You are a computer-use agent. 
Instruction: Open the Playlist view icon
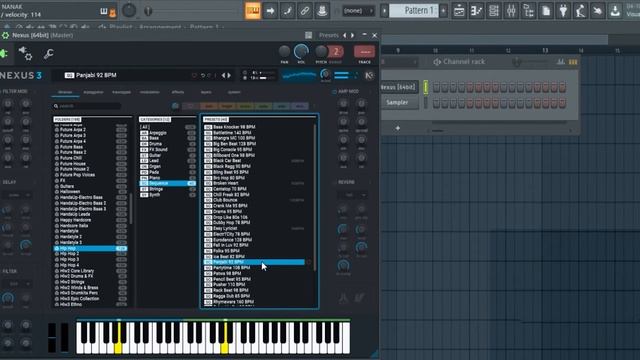click(459, 11)
